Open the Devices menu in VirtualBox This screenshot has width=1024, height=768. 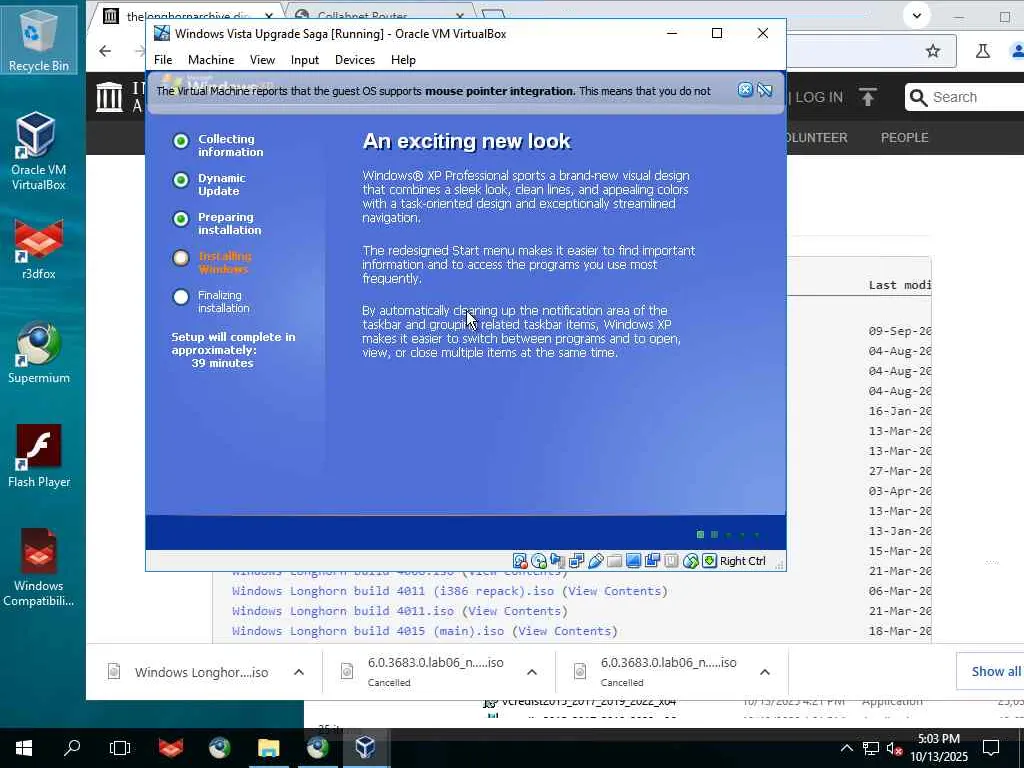pos(355,59)
